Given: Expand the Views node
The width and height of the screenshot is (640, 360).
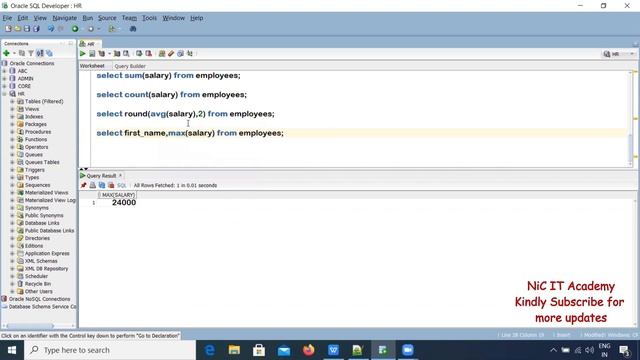Looking at the screenshot, I should [x=12, y=109].
